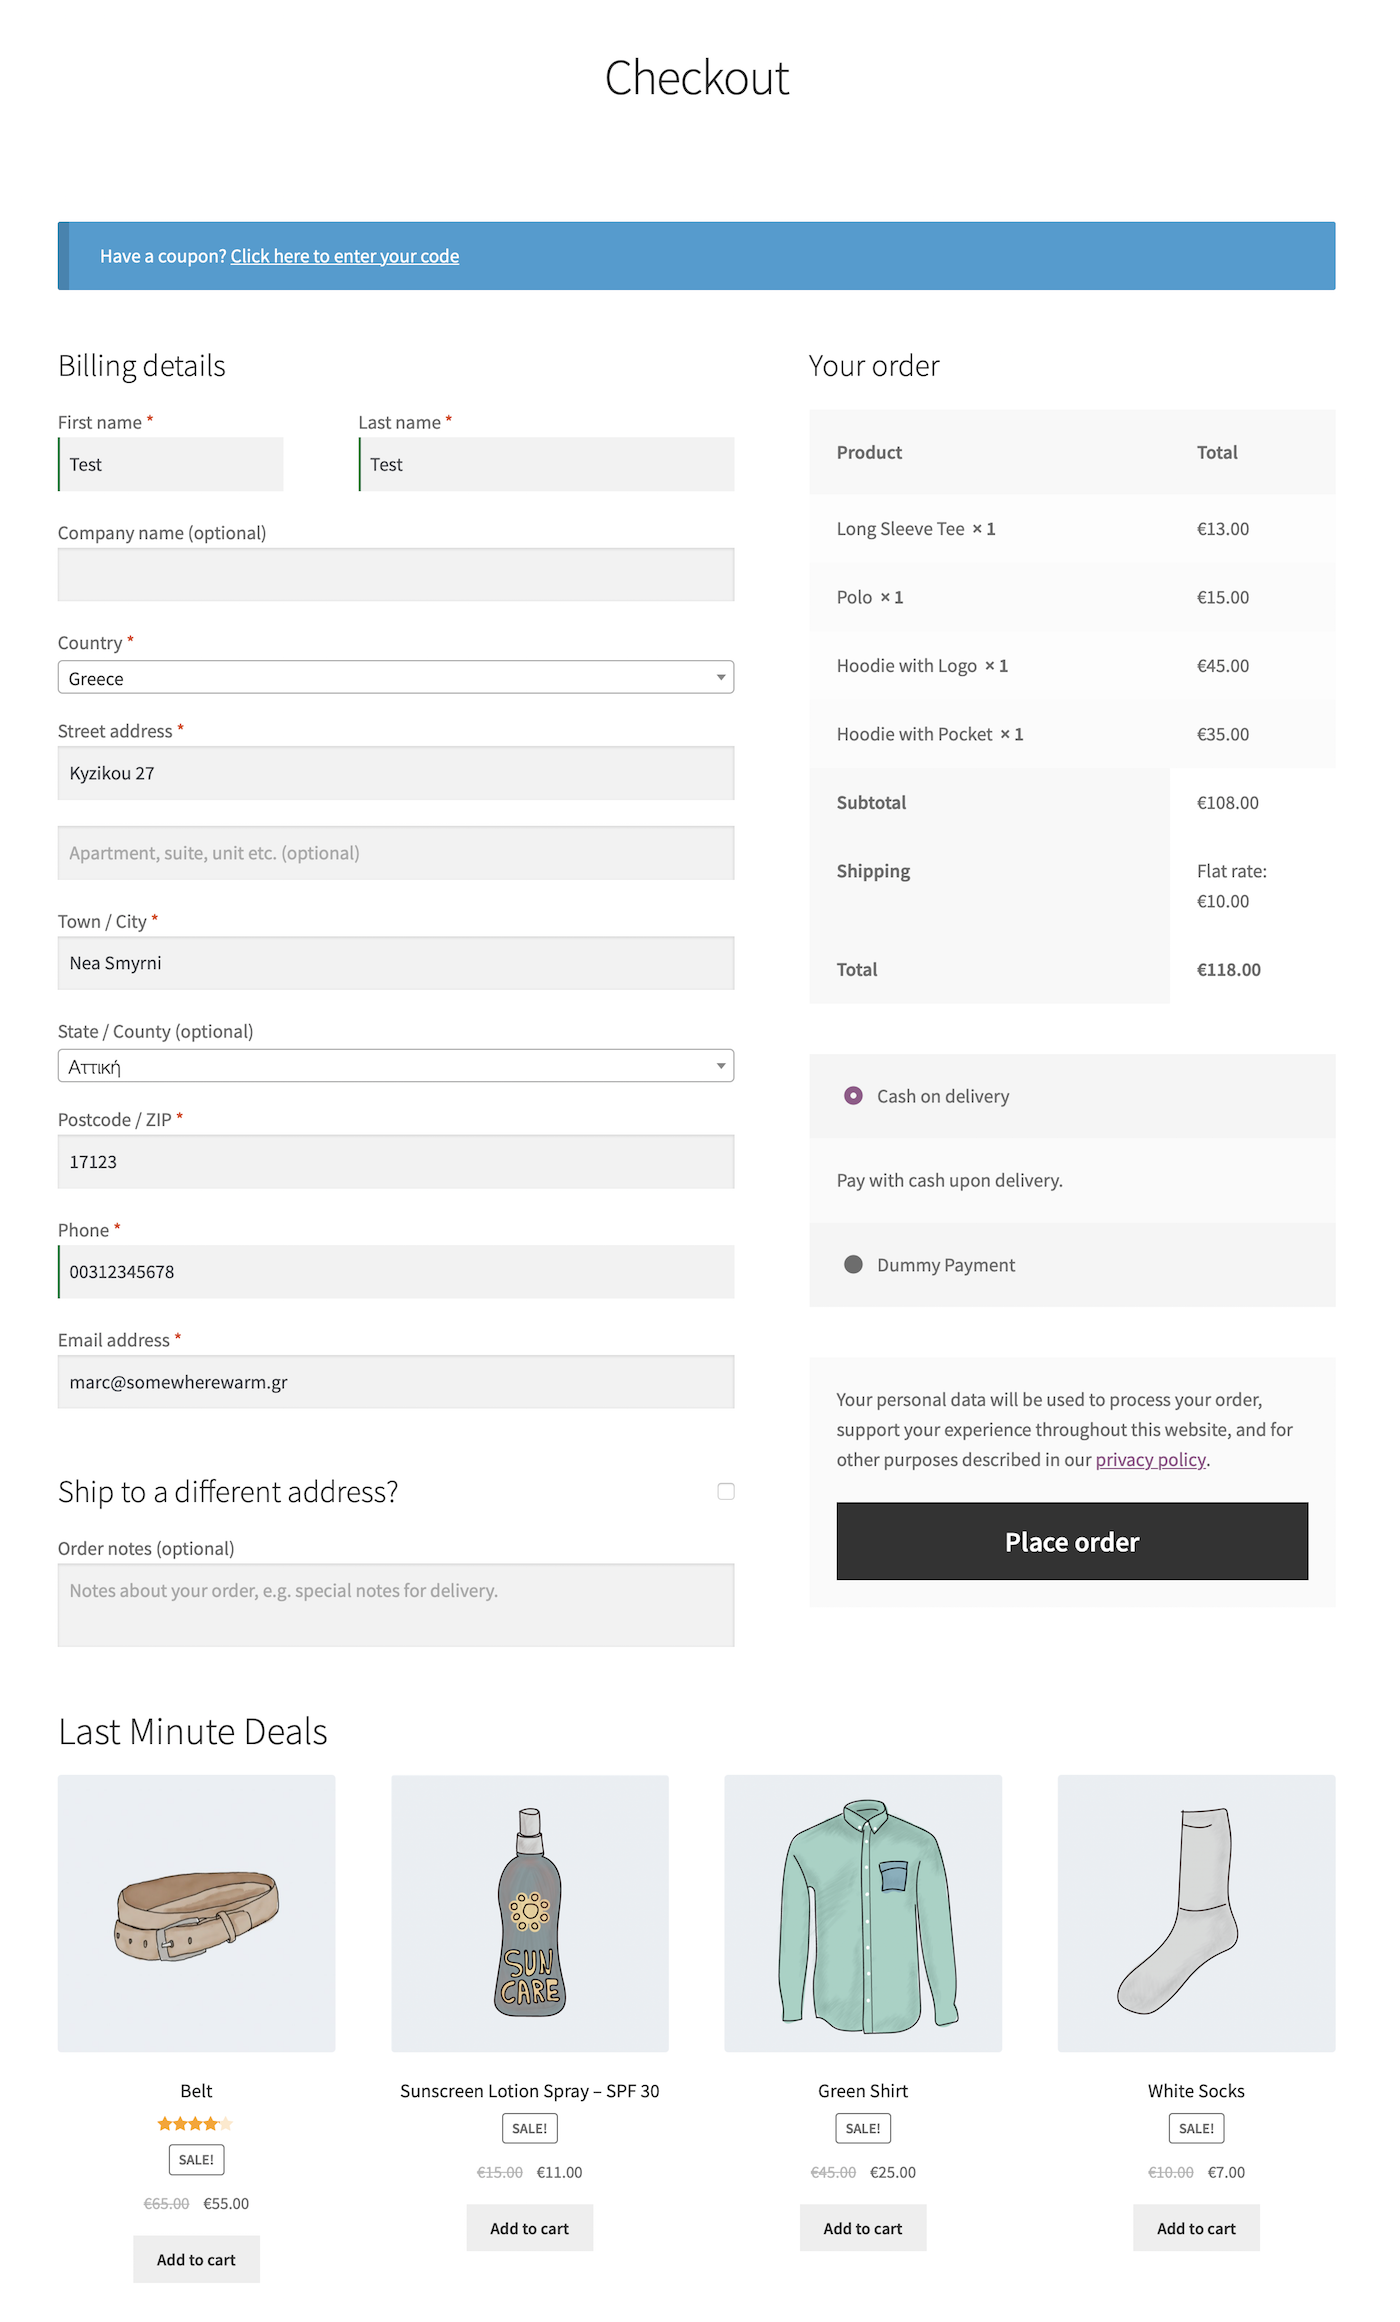Add Sunscreen Lotion Spray to cart
Screen dimensions: 1400x2322
(x=529, y=2228)
